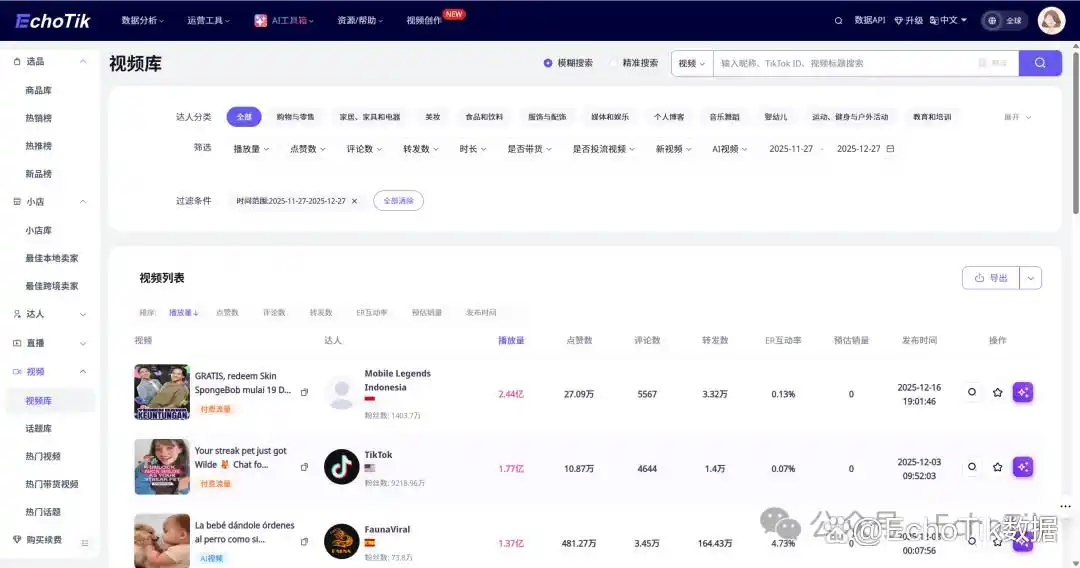Copy the Mobile Legends video title via copy icon
This screenshot has height=568, width=1080.
click(304, 393)
